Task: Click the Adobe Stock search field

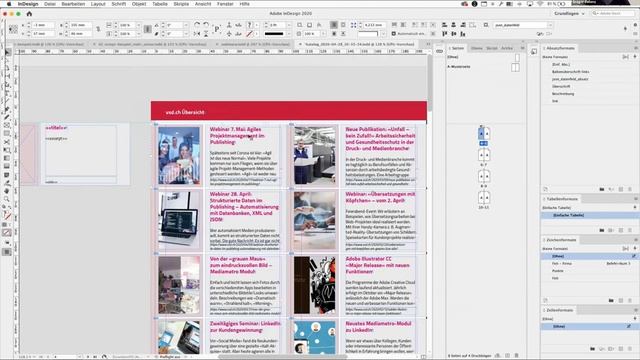Action: pos(613,13)
